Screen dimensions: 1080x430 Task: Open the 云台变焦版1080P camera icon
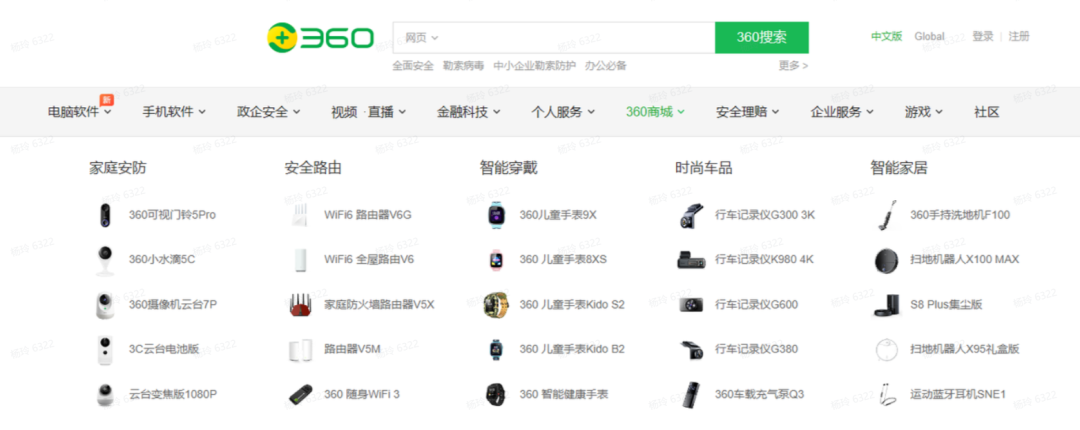(x=105, y=395)
